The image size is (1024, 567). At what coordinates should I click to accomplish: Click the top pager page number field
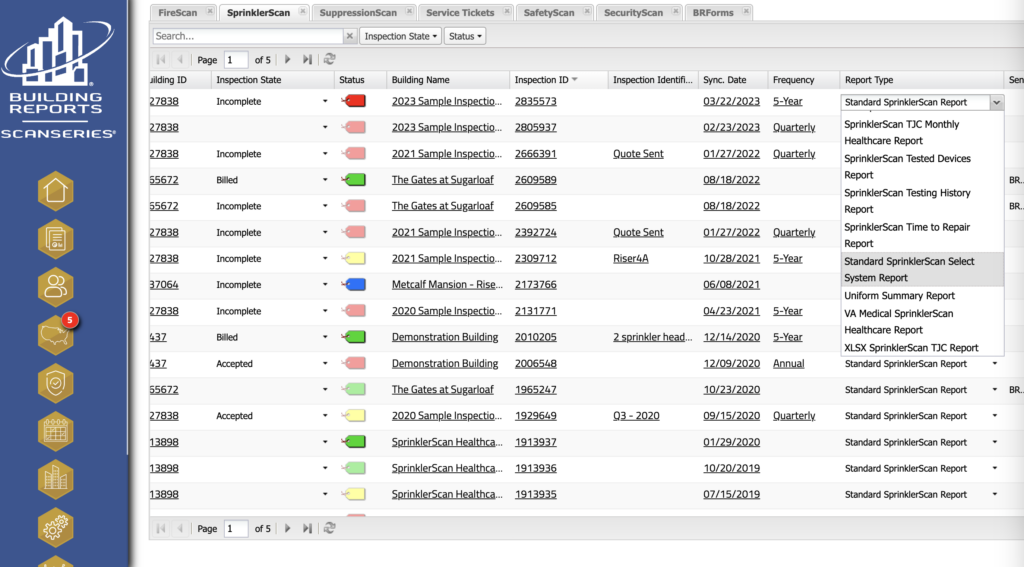pyautogui.click(x=236, y=59)
